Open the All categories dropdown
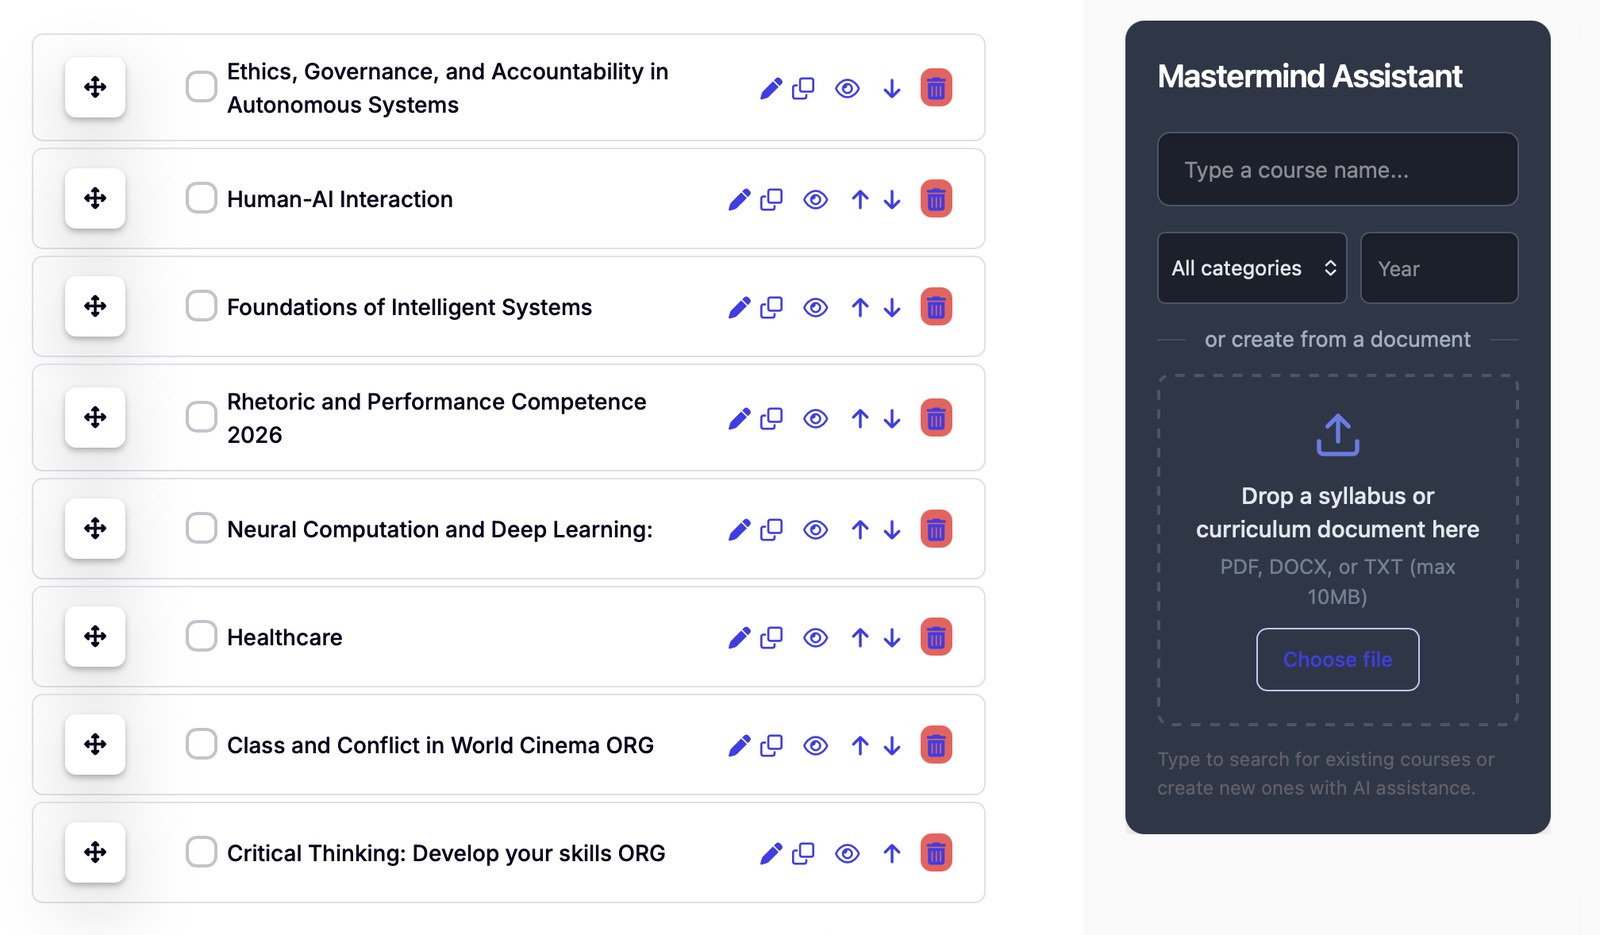The width and height of the screenshot is (1600, 935). [1252, 268]
